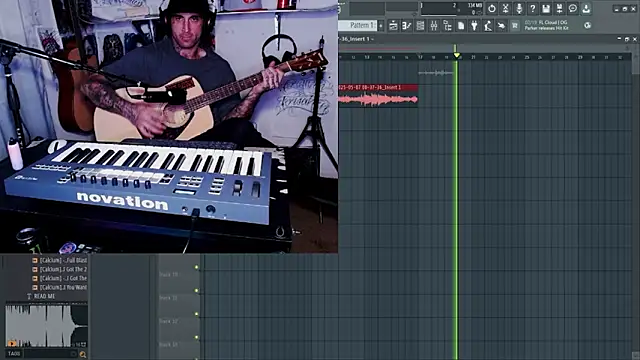
Task: Select the READ ME file in browser
Action: click(44, 296)
